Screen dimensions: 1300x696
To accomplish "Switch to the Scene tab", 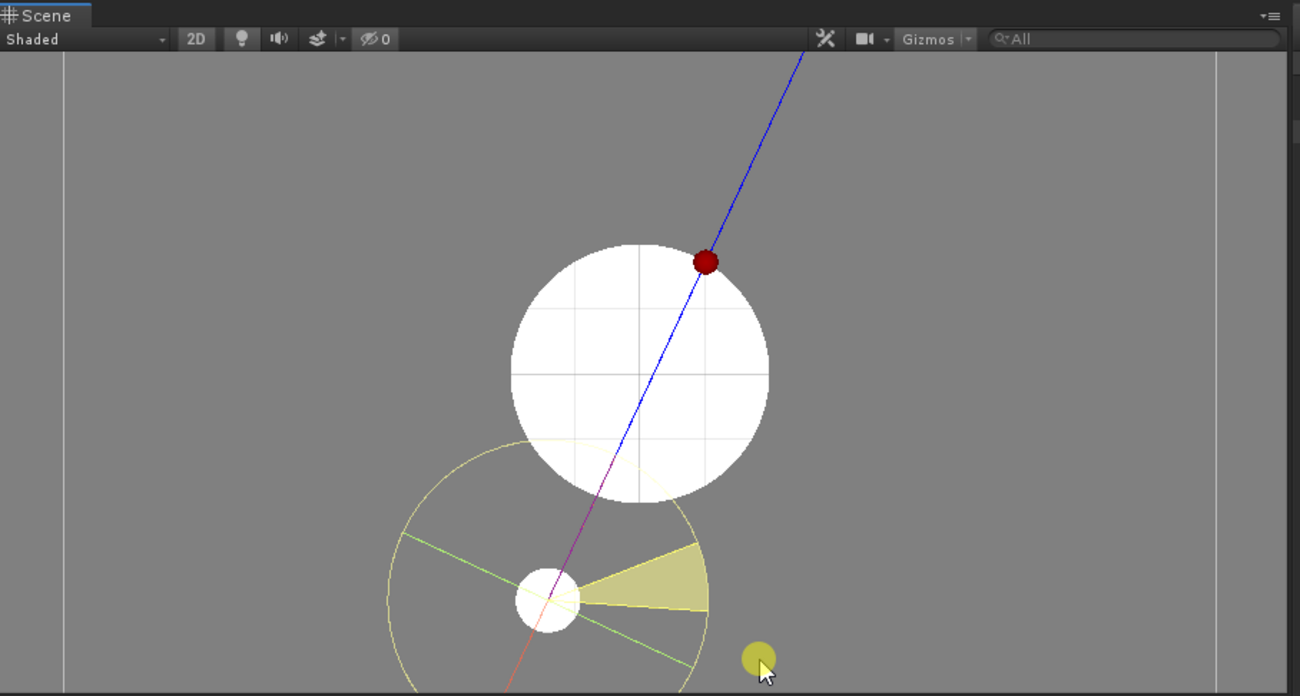I will point(45,15).
